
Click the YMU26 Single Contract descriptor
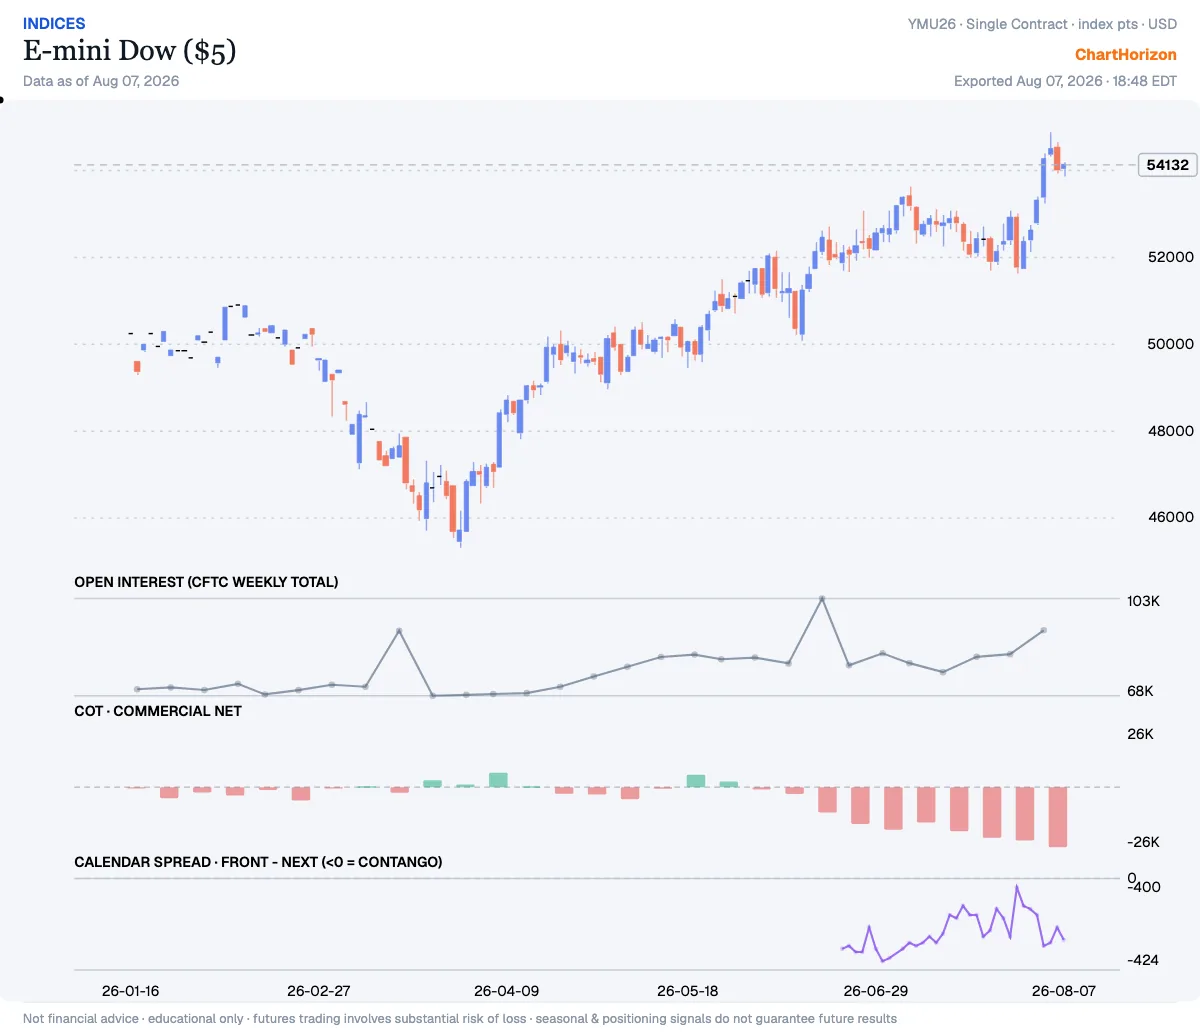(x=1042, y=24)
